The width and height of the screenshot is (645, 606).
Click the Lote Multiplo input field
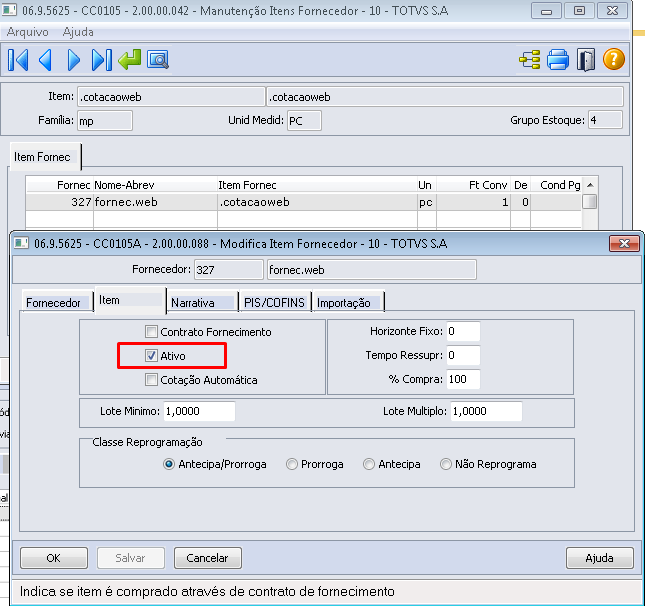(486, 411)
